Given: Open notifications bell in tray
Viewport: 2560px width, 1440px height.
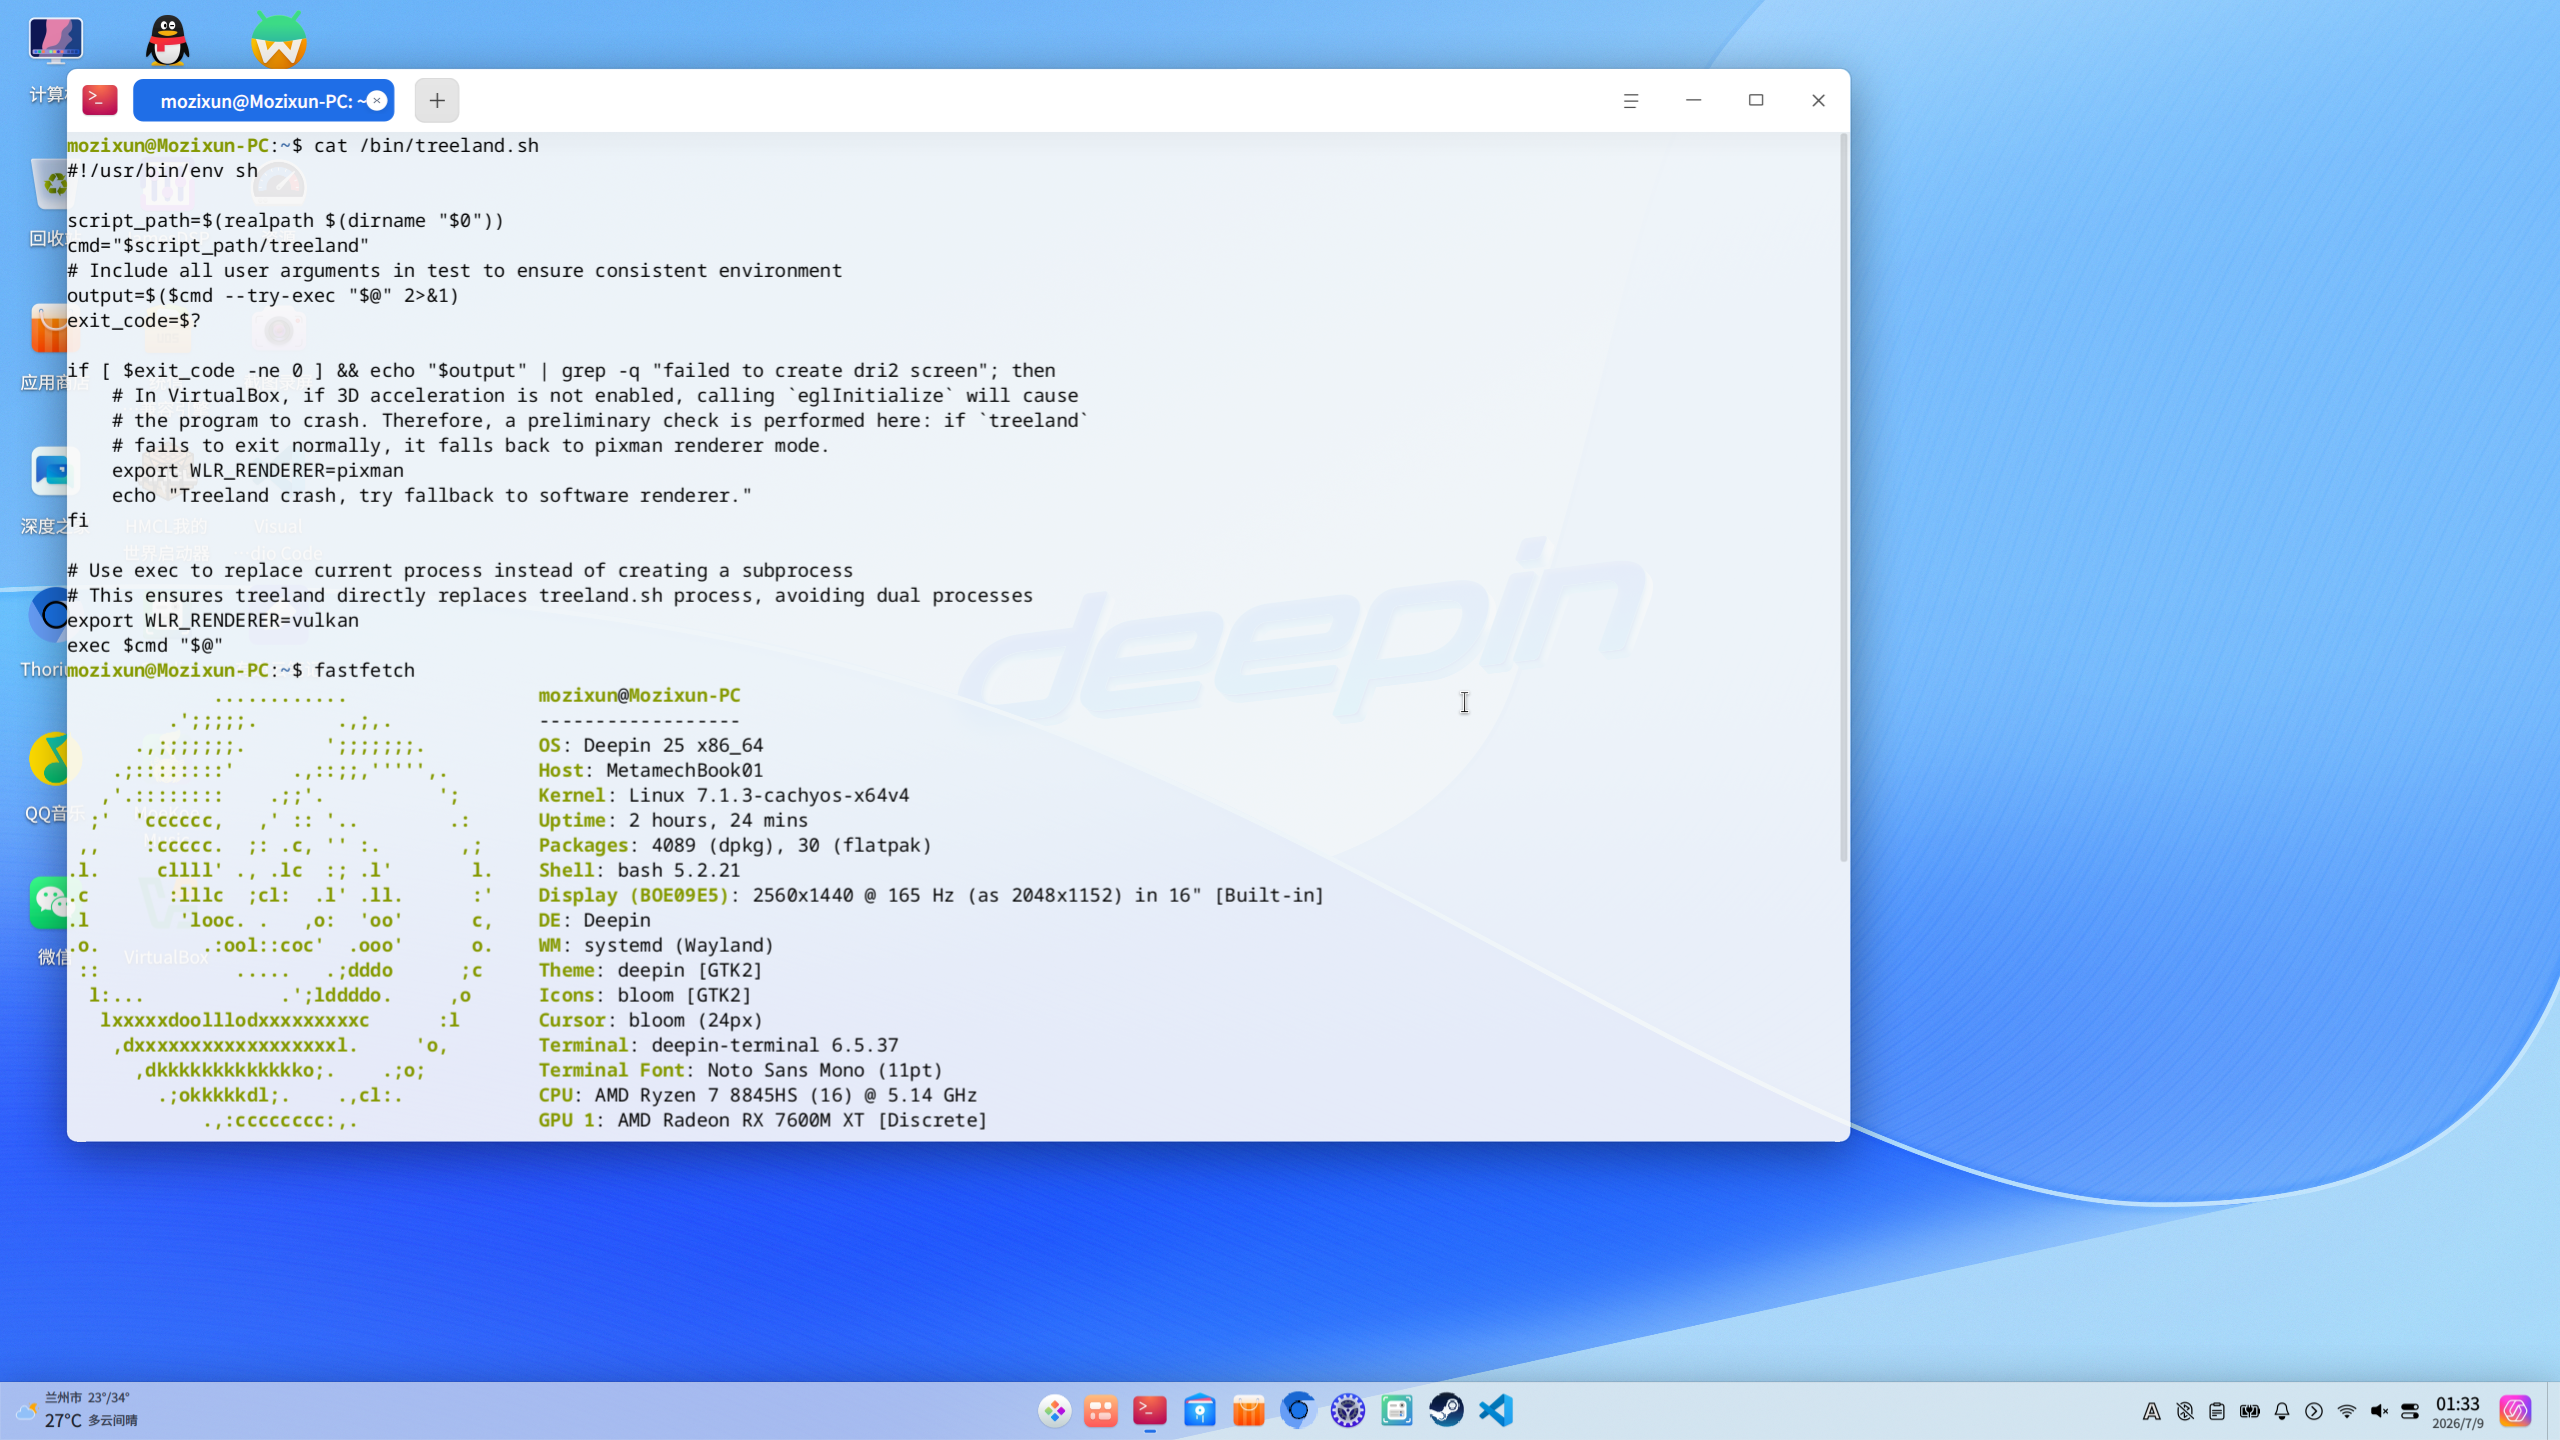Looking at the screenshot, I should (2282, 1411).
